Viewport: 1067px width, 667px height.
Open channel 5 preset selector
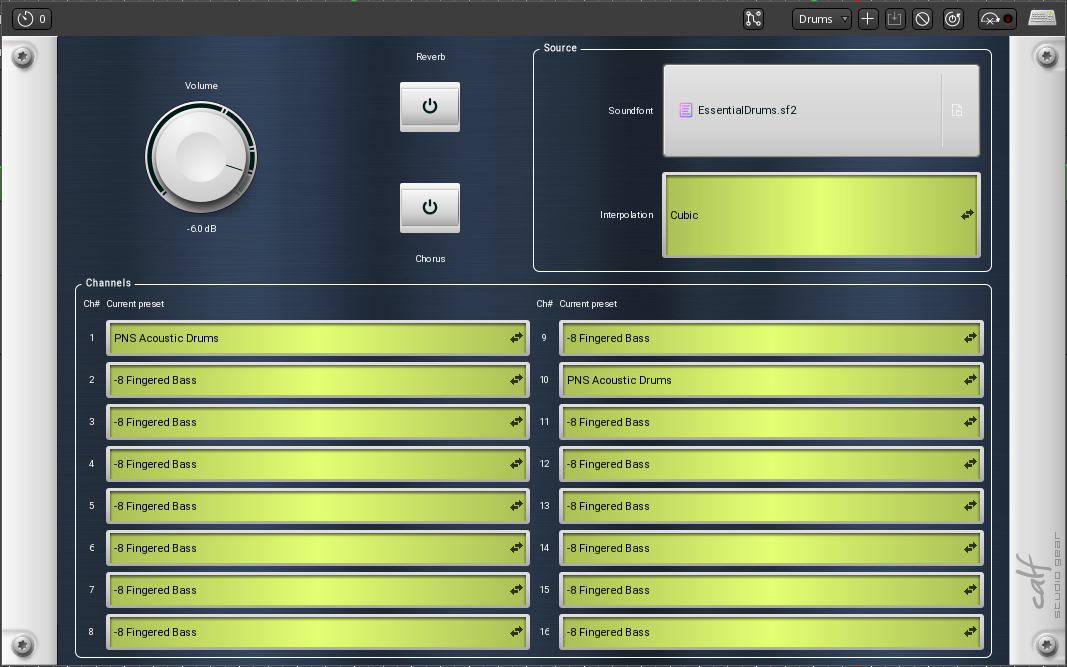click(317, 506)
